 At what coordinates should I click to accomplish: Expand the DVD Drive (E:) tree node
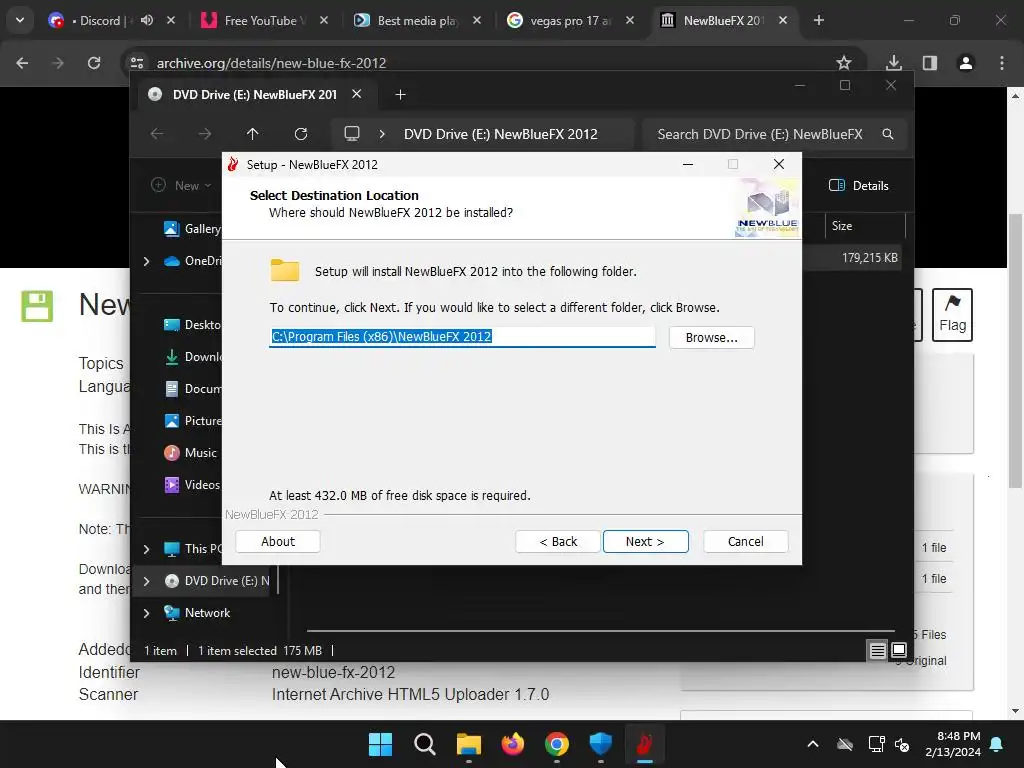click(x=146, y=581)
